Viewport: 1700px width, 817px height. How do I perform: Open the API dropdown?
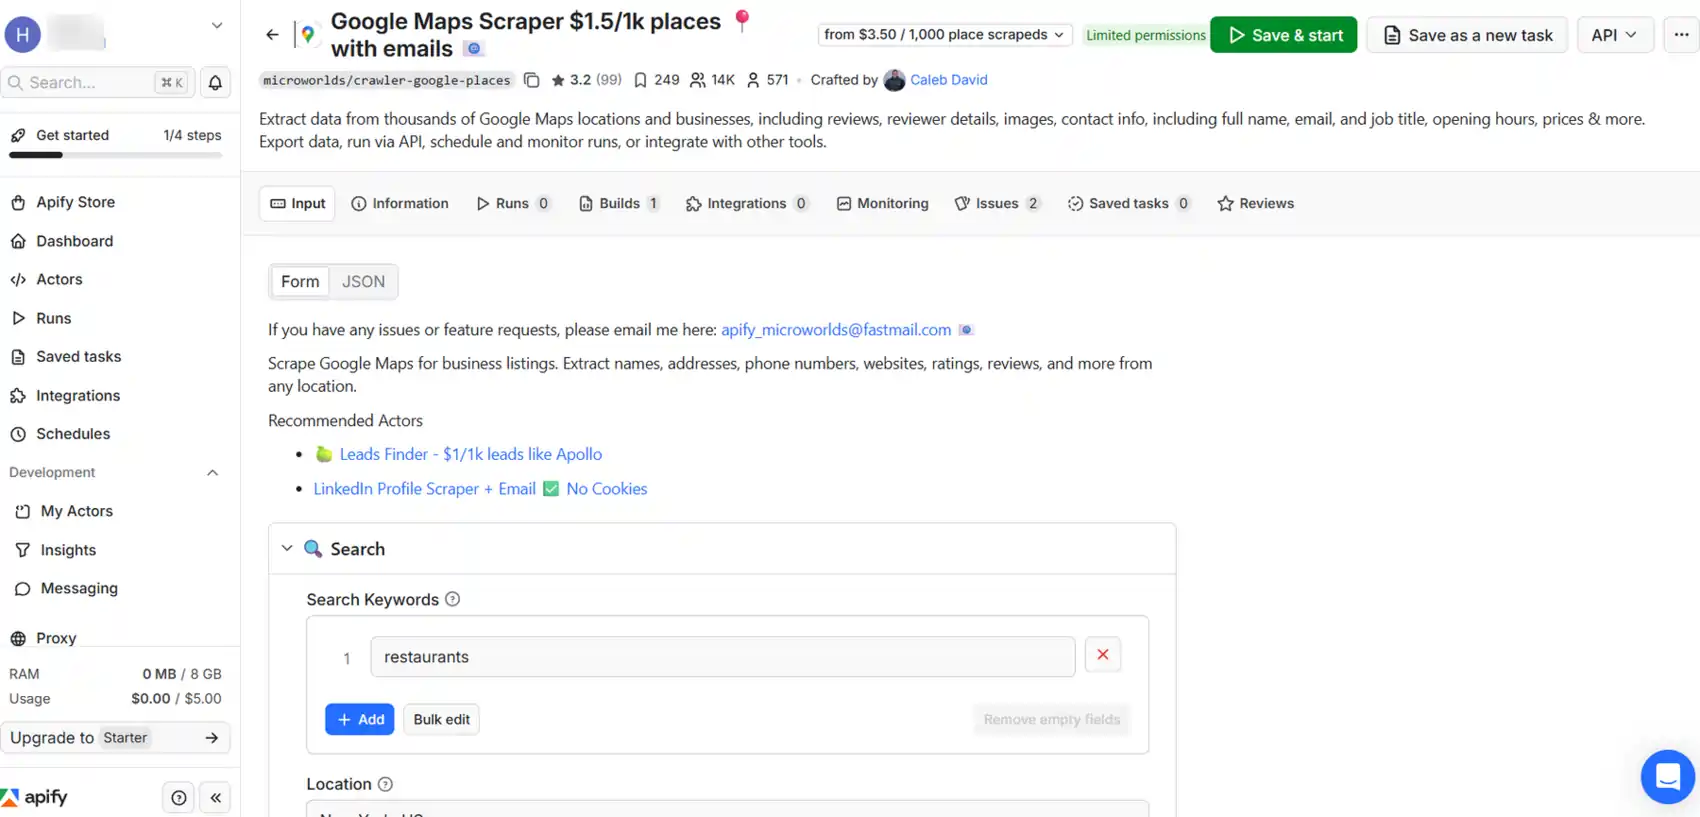(x=1614, y=35)
